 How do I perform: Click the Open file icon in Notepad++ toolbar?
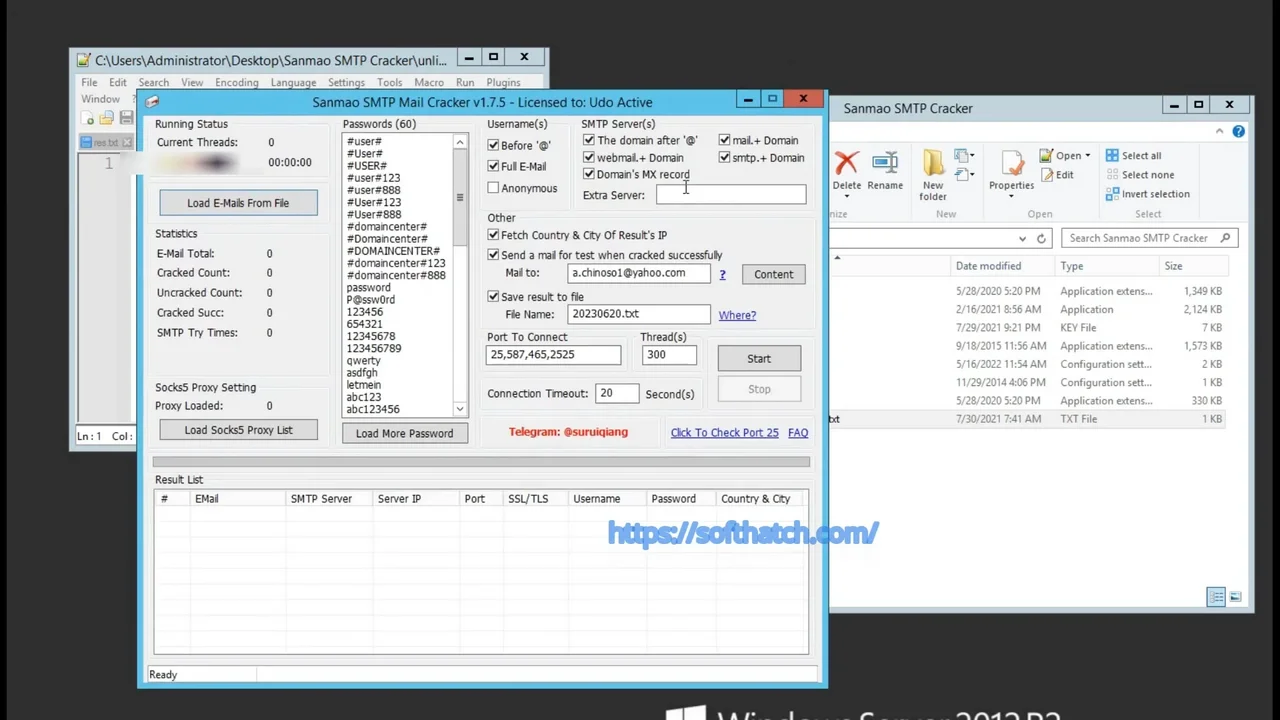pos(108,118)
